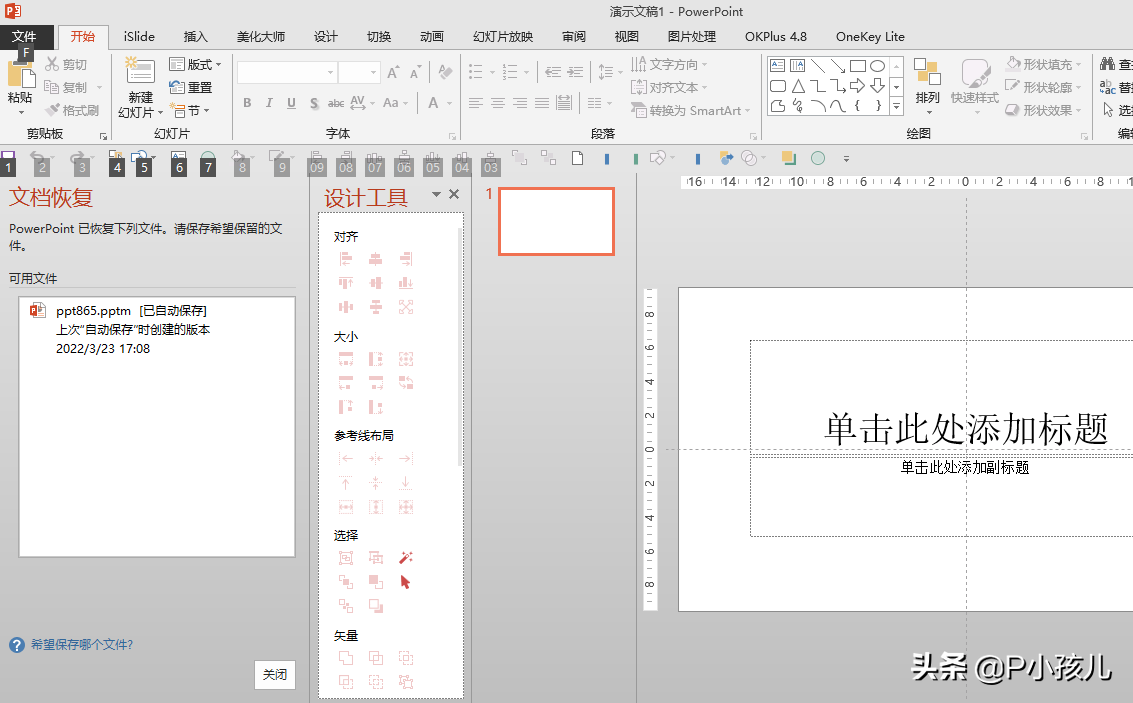
Task: Select the Oval shape in gallery
Action: tap(877, 66)
